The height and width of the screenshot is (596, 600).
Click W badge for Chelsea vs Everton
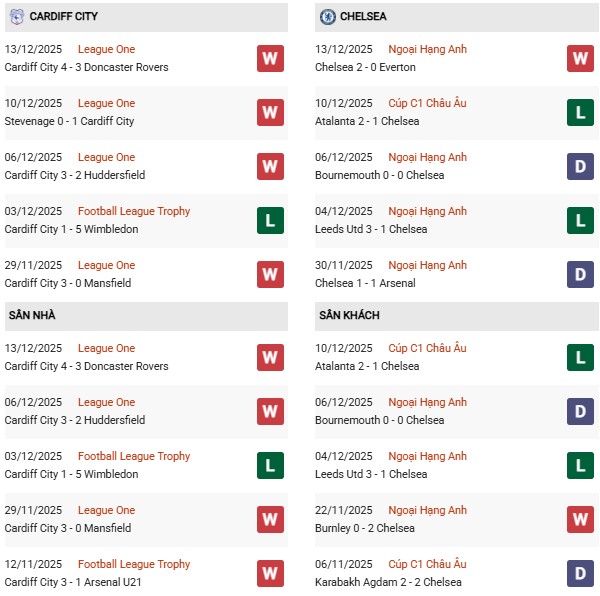[580, 59]
